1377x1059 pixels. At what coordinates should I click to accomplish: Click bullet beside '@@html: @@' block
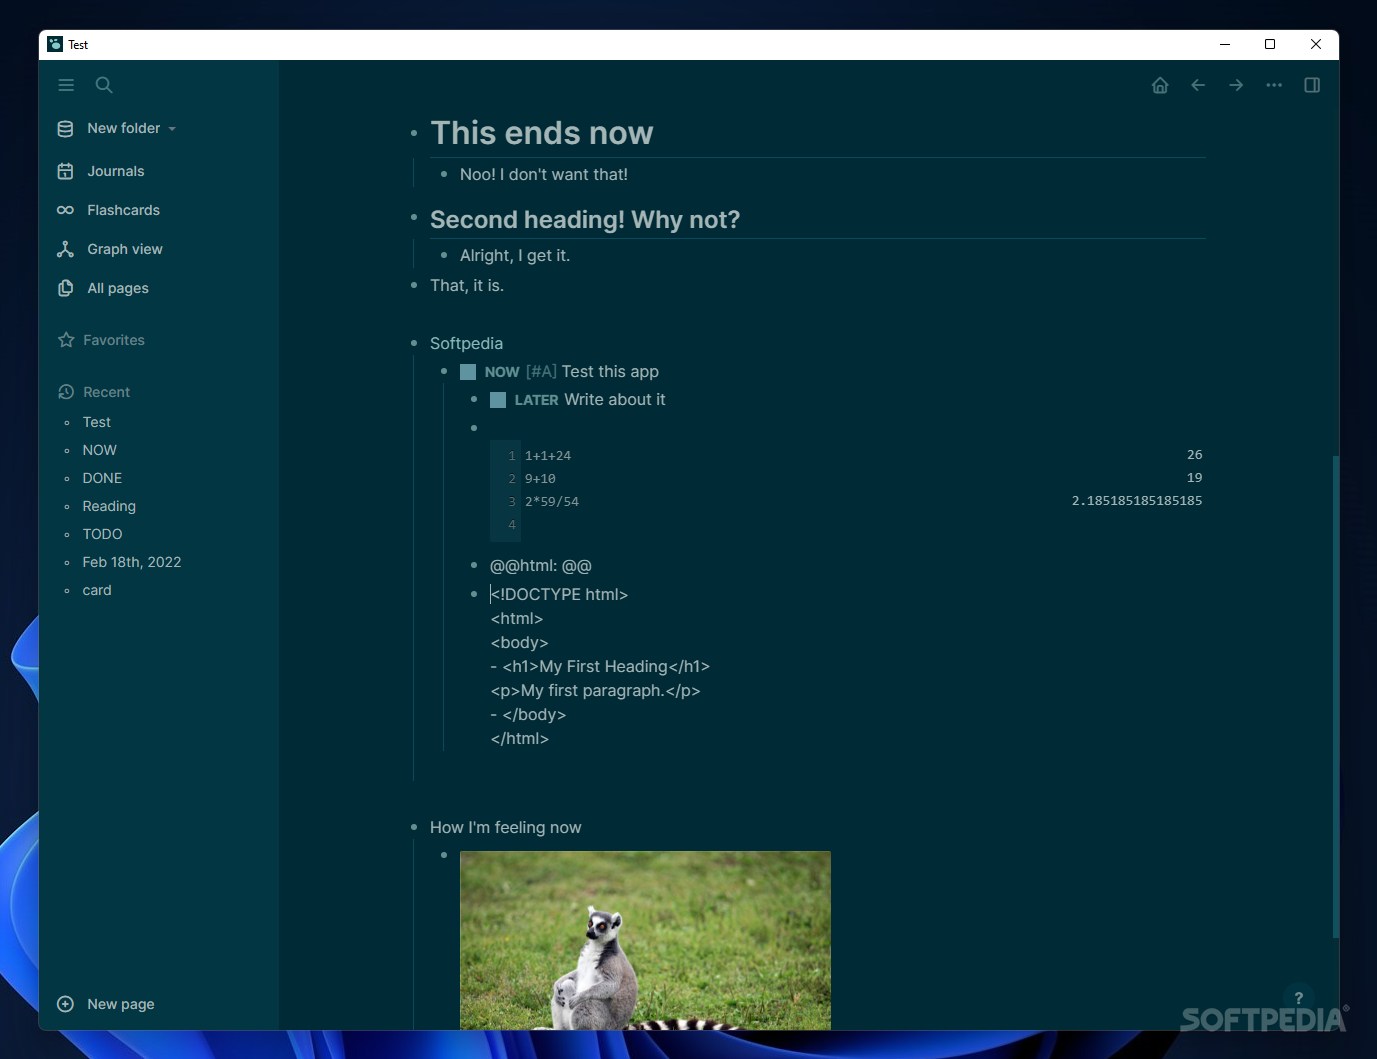coord(474,565)
